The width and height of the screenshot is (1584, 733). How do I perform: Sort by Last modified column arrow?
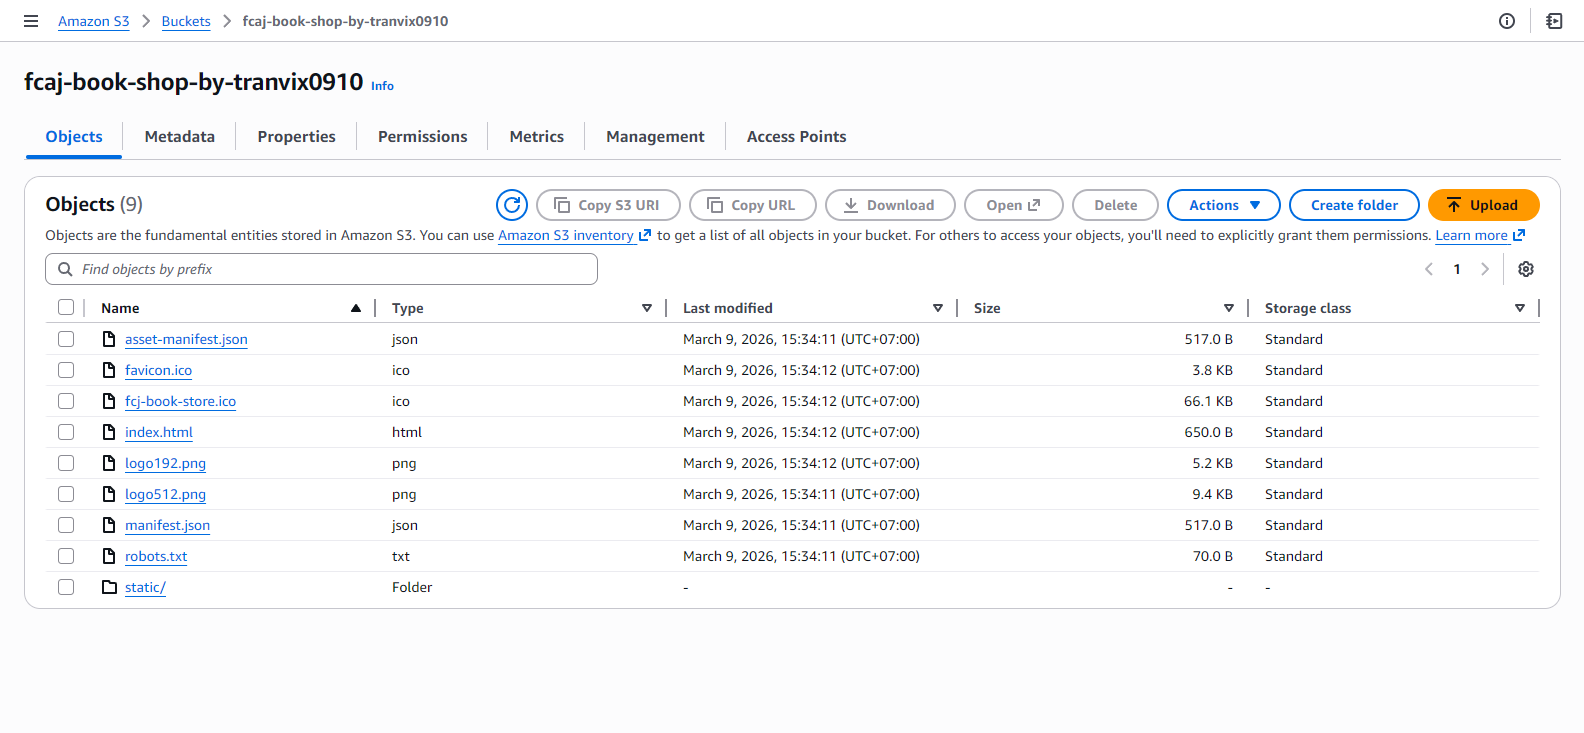click(938, 308)
